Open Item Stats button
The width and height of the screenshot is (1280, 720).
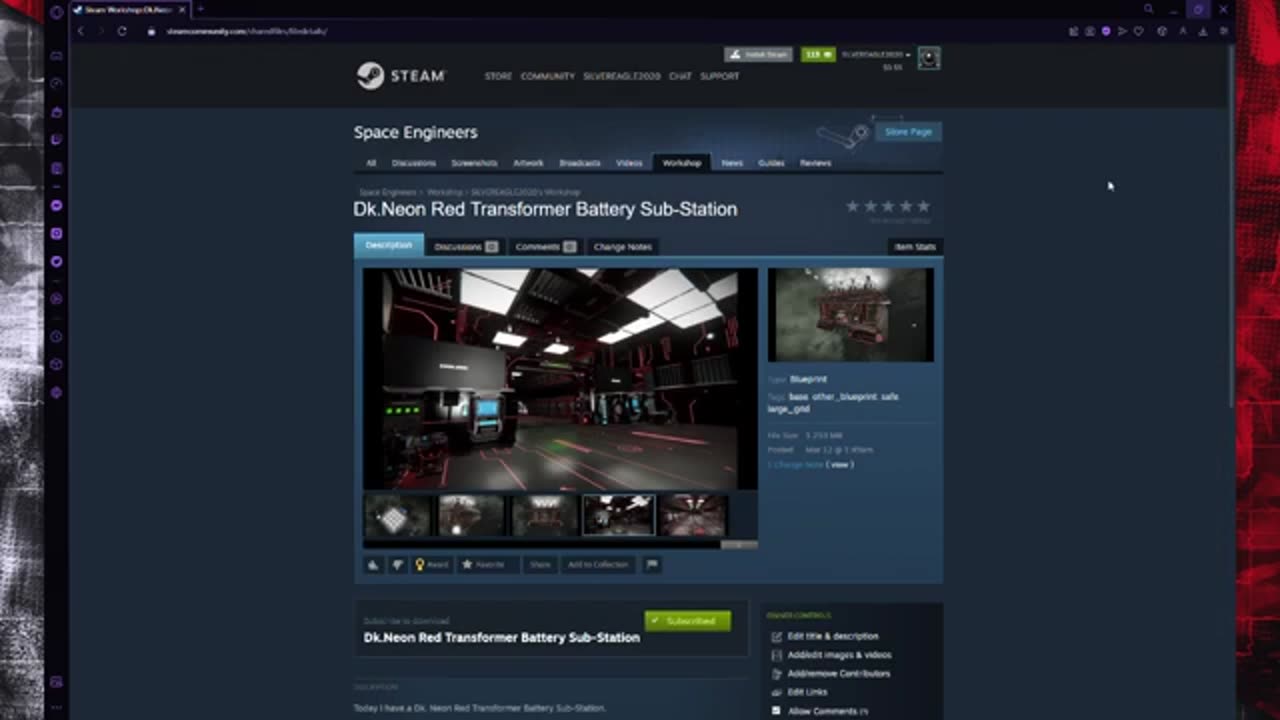pos(915,247)
